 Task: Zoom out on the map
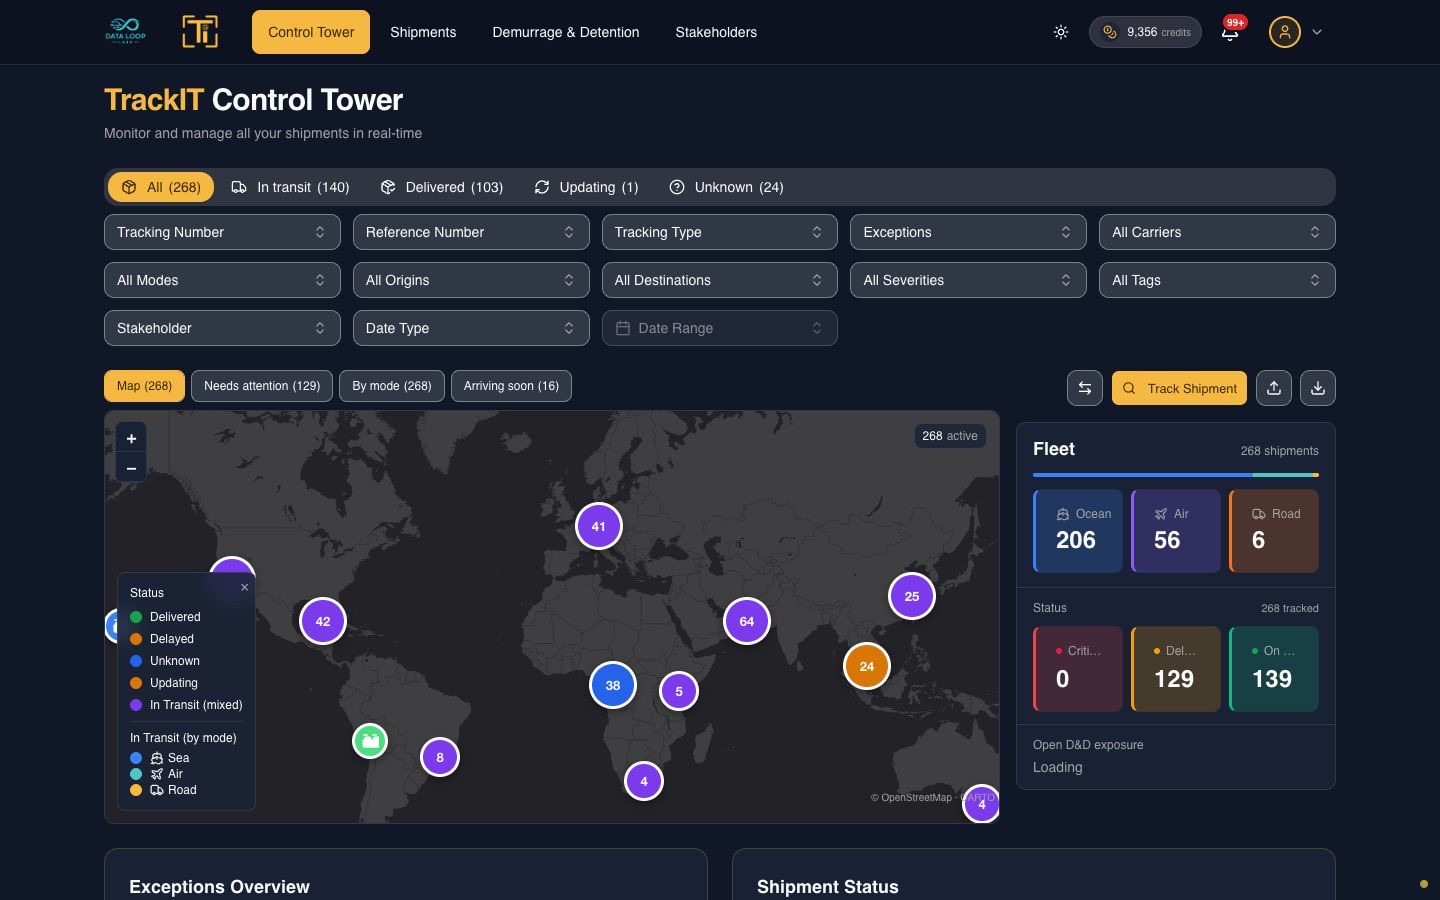click(131, 468)
